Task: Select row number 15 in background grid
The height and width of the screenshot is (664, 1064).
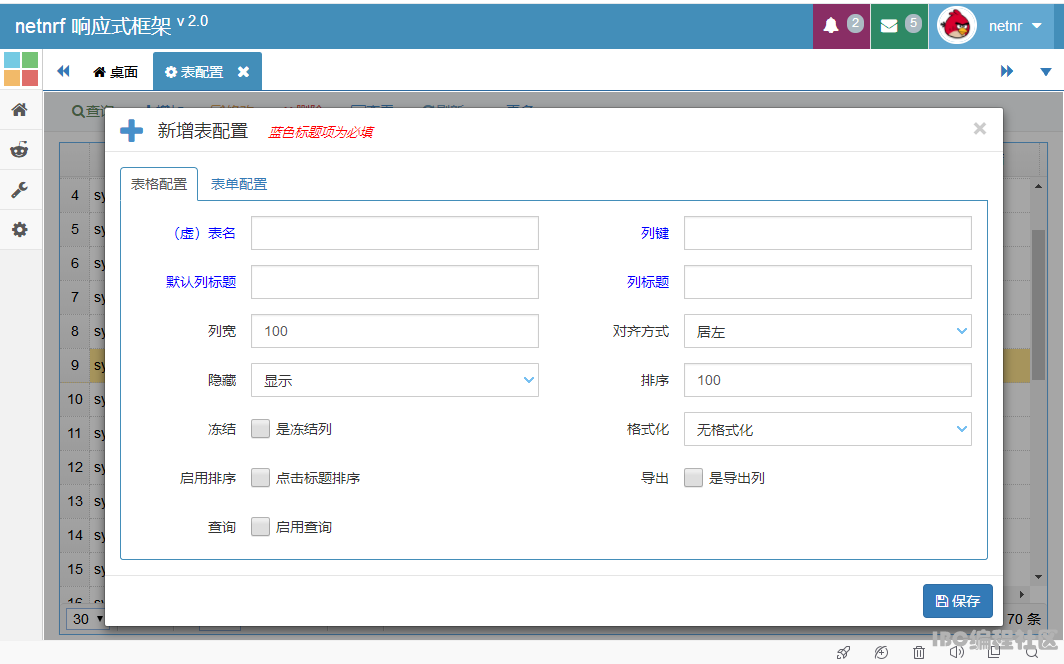Action: point(75,569)
